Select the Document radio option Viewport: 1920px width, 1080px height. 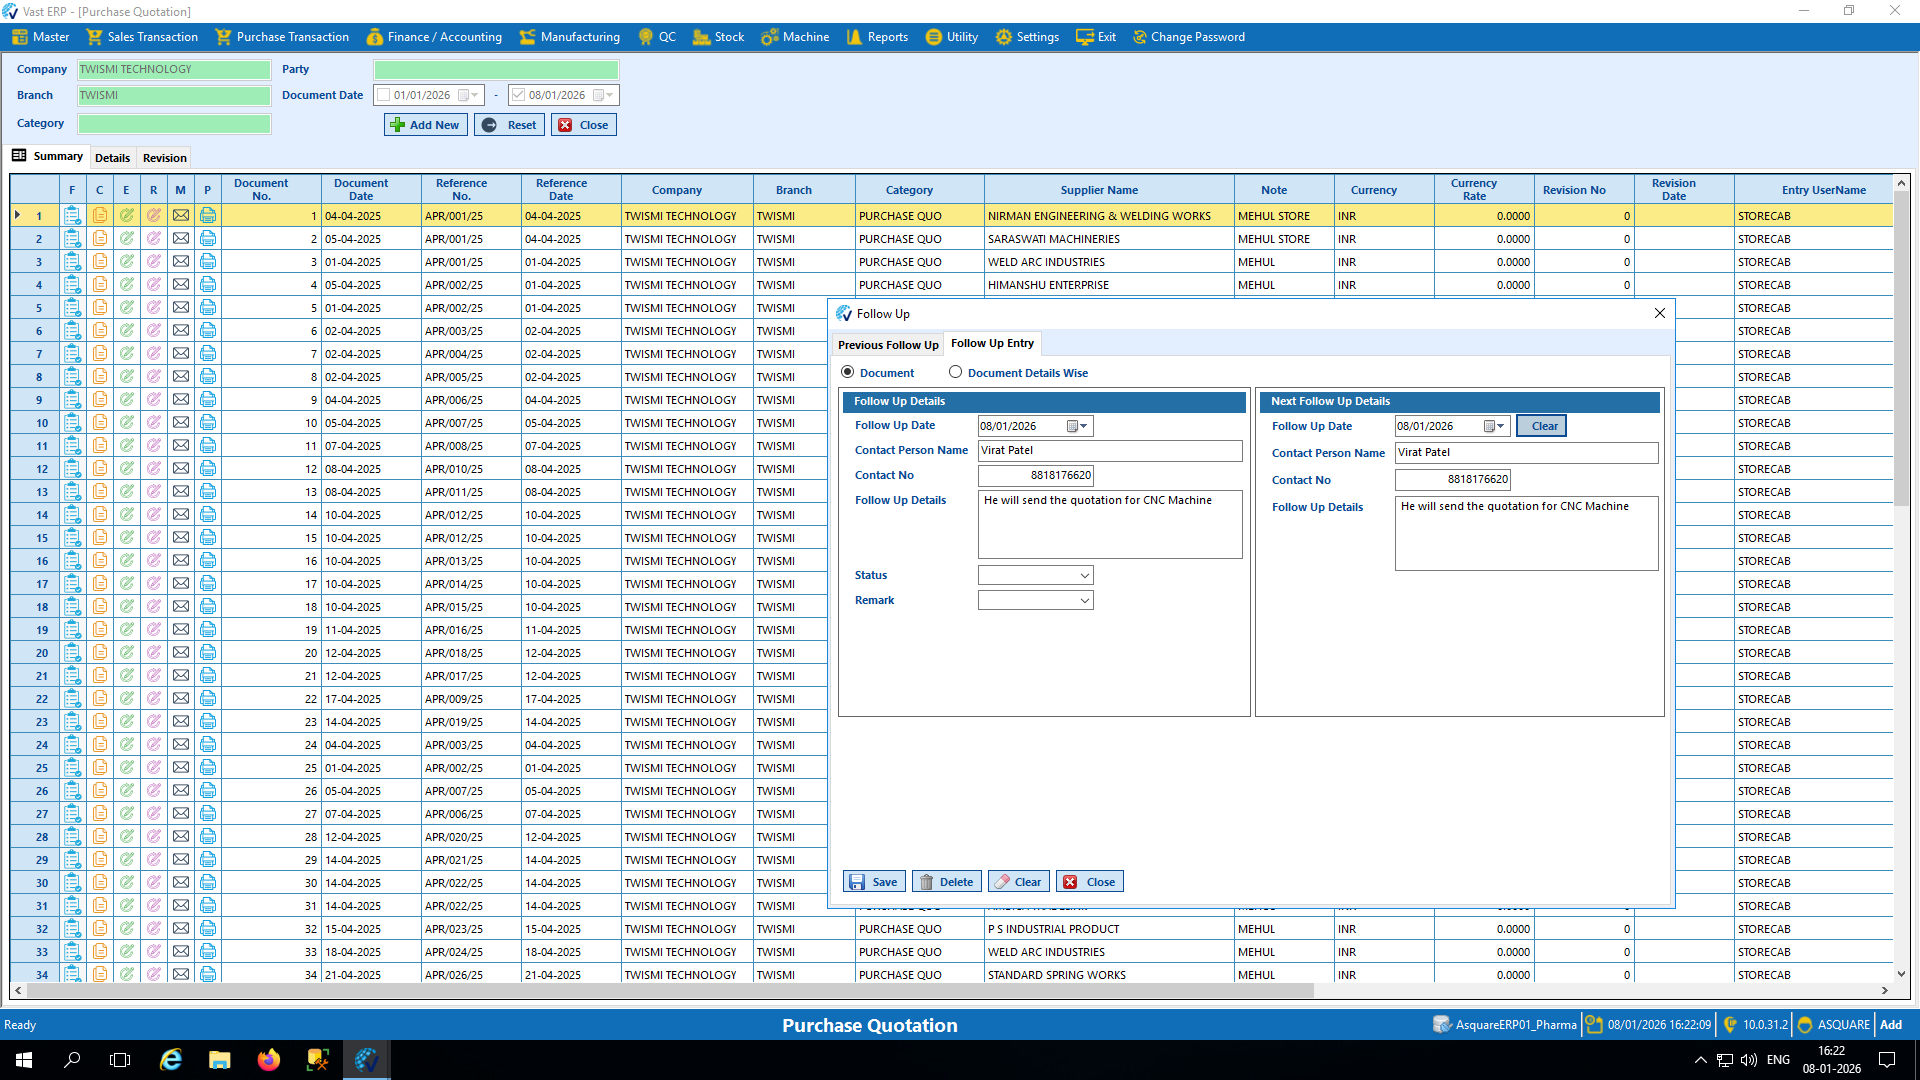coord(848,372)
